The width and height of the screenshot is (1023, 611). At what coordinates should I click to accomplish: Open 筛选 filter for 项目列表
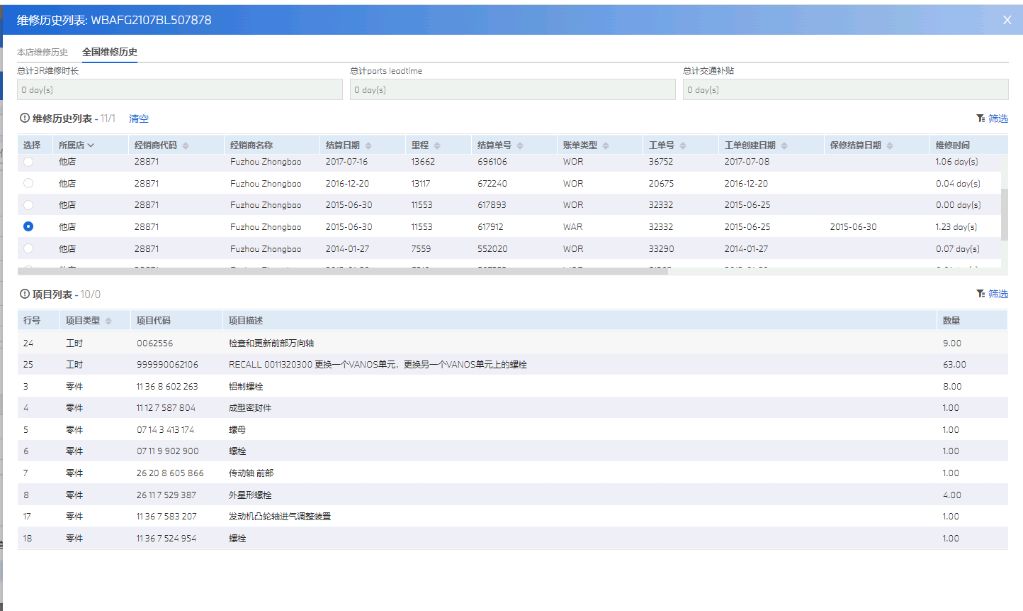(x=992, y=294)
